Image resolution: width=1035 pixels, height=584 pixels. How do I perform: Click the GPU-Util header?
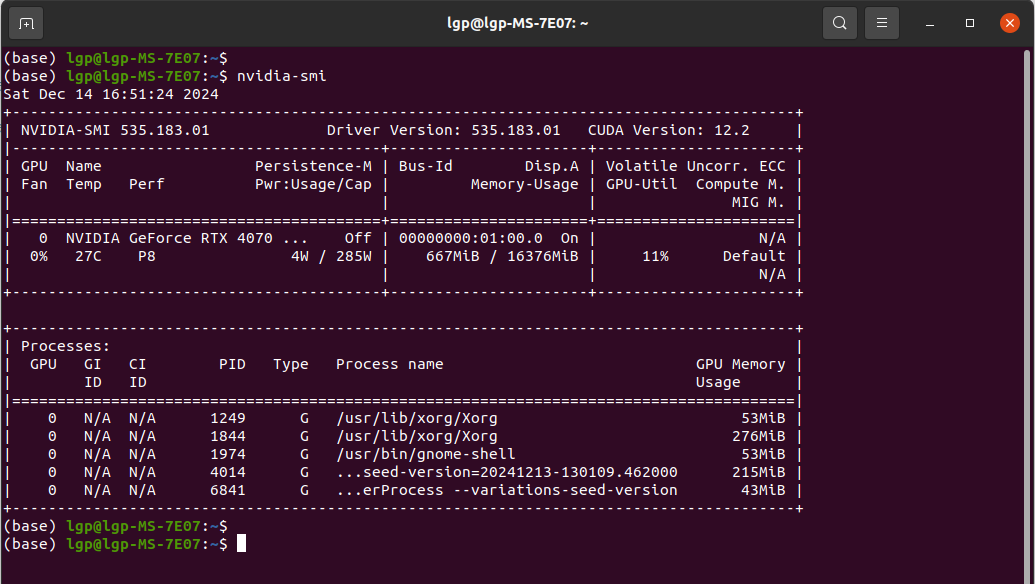click(642, 185)
